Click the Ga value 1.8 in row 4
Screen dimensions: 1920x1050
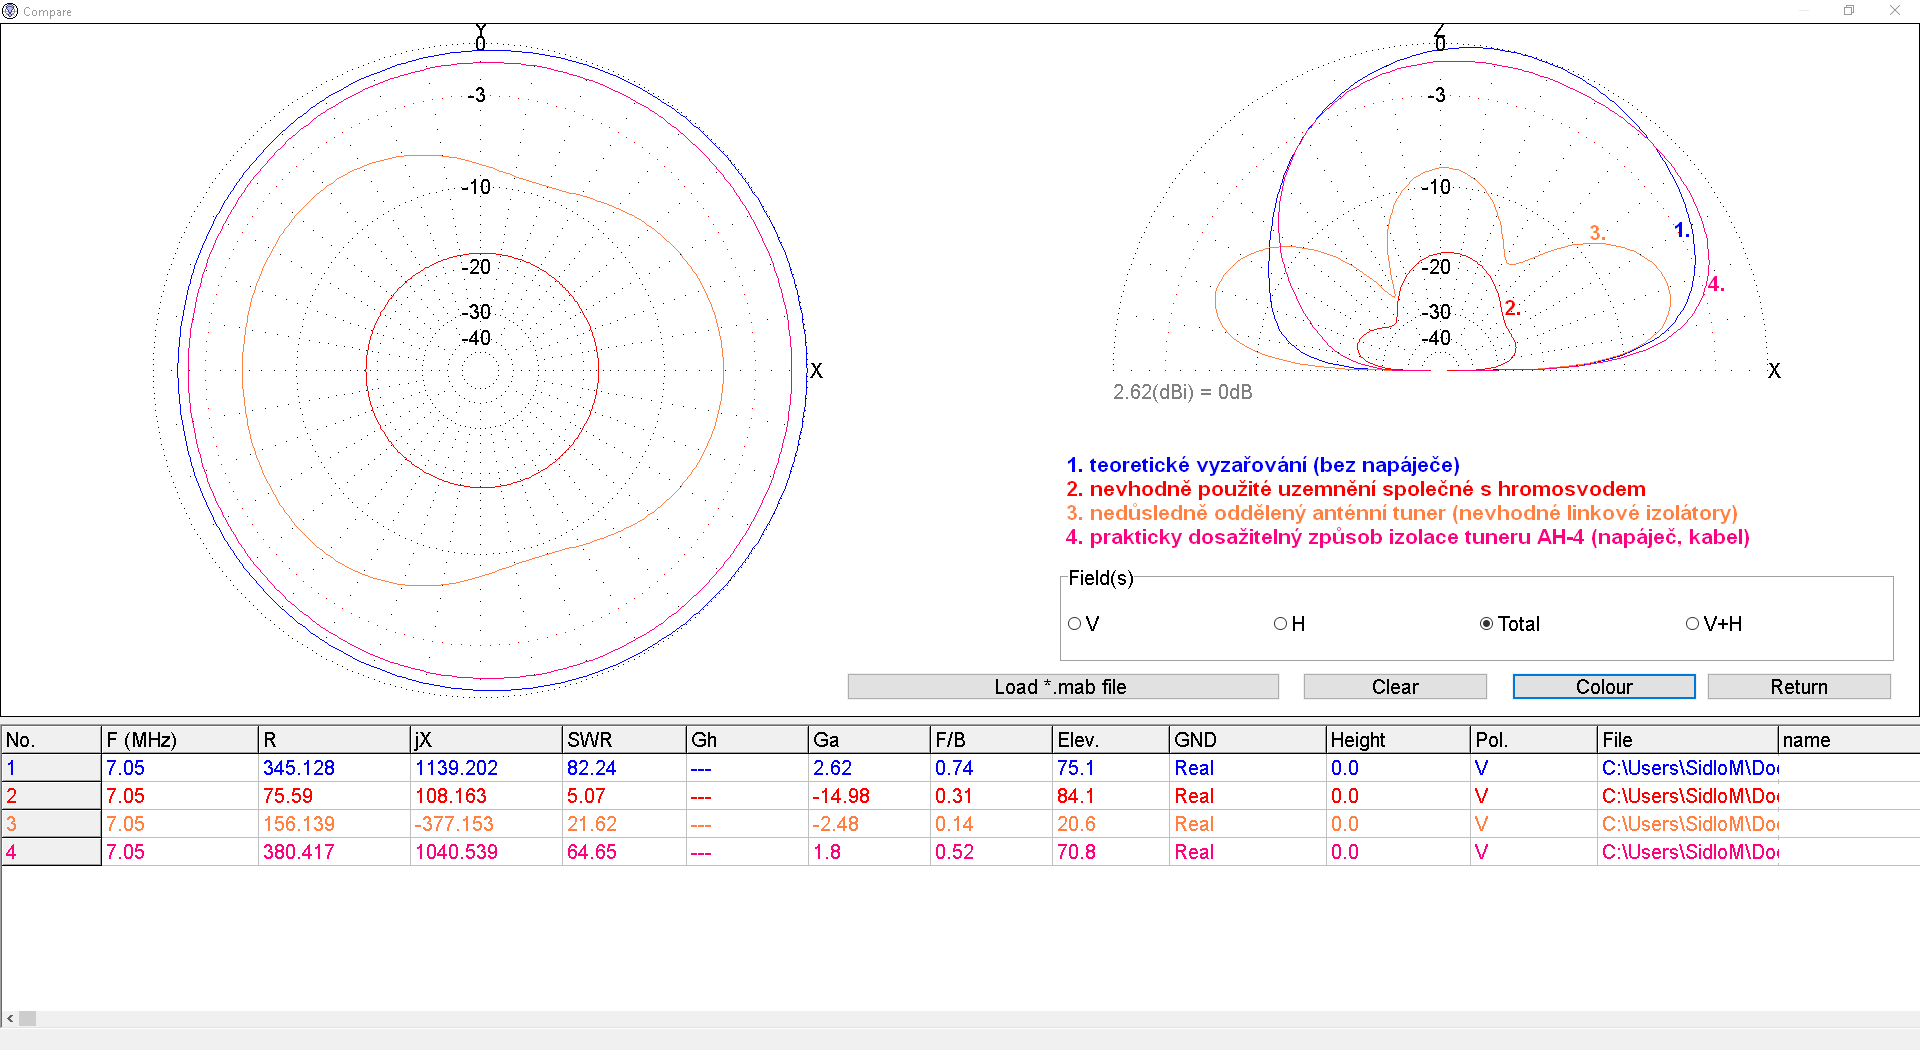(x=827, y=852)
